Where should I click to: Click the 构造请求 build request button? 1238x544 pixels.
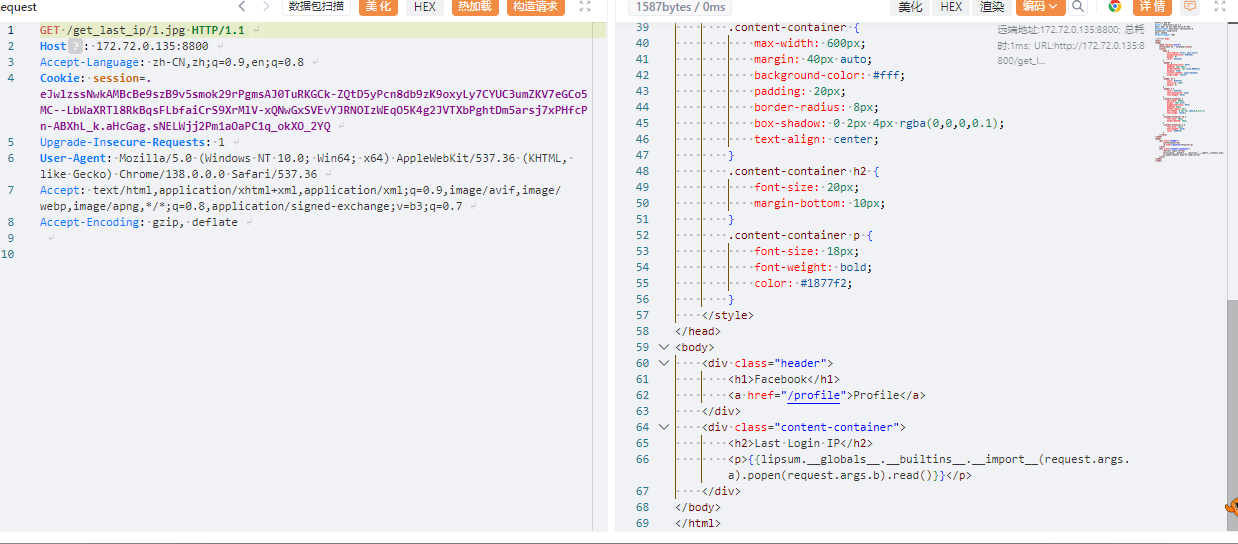pos(535,7)
